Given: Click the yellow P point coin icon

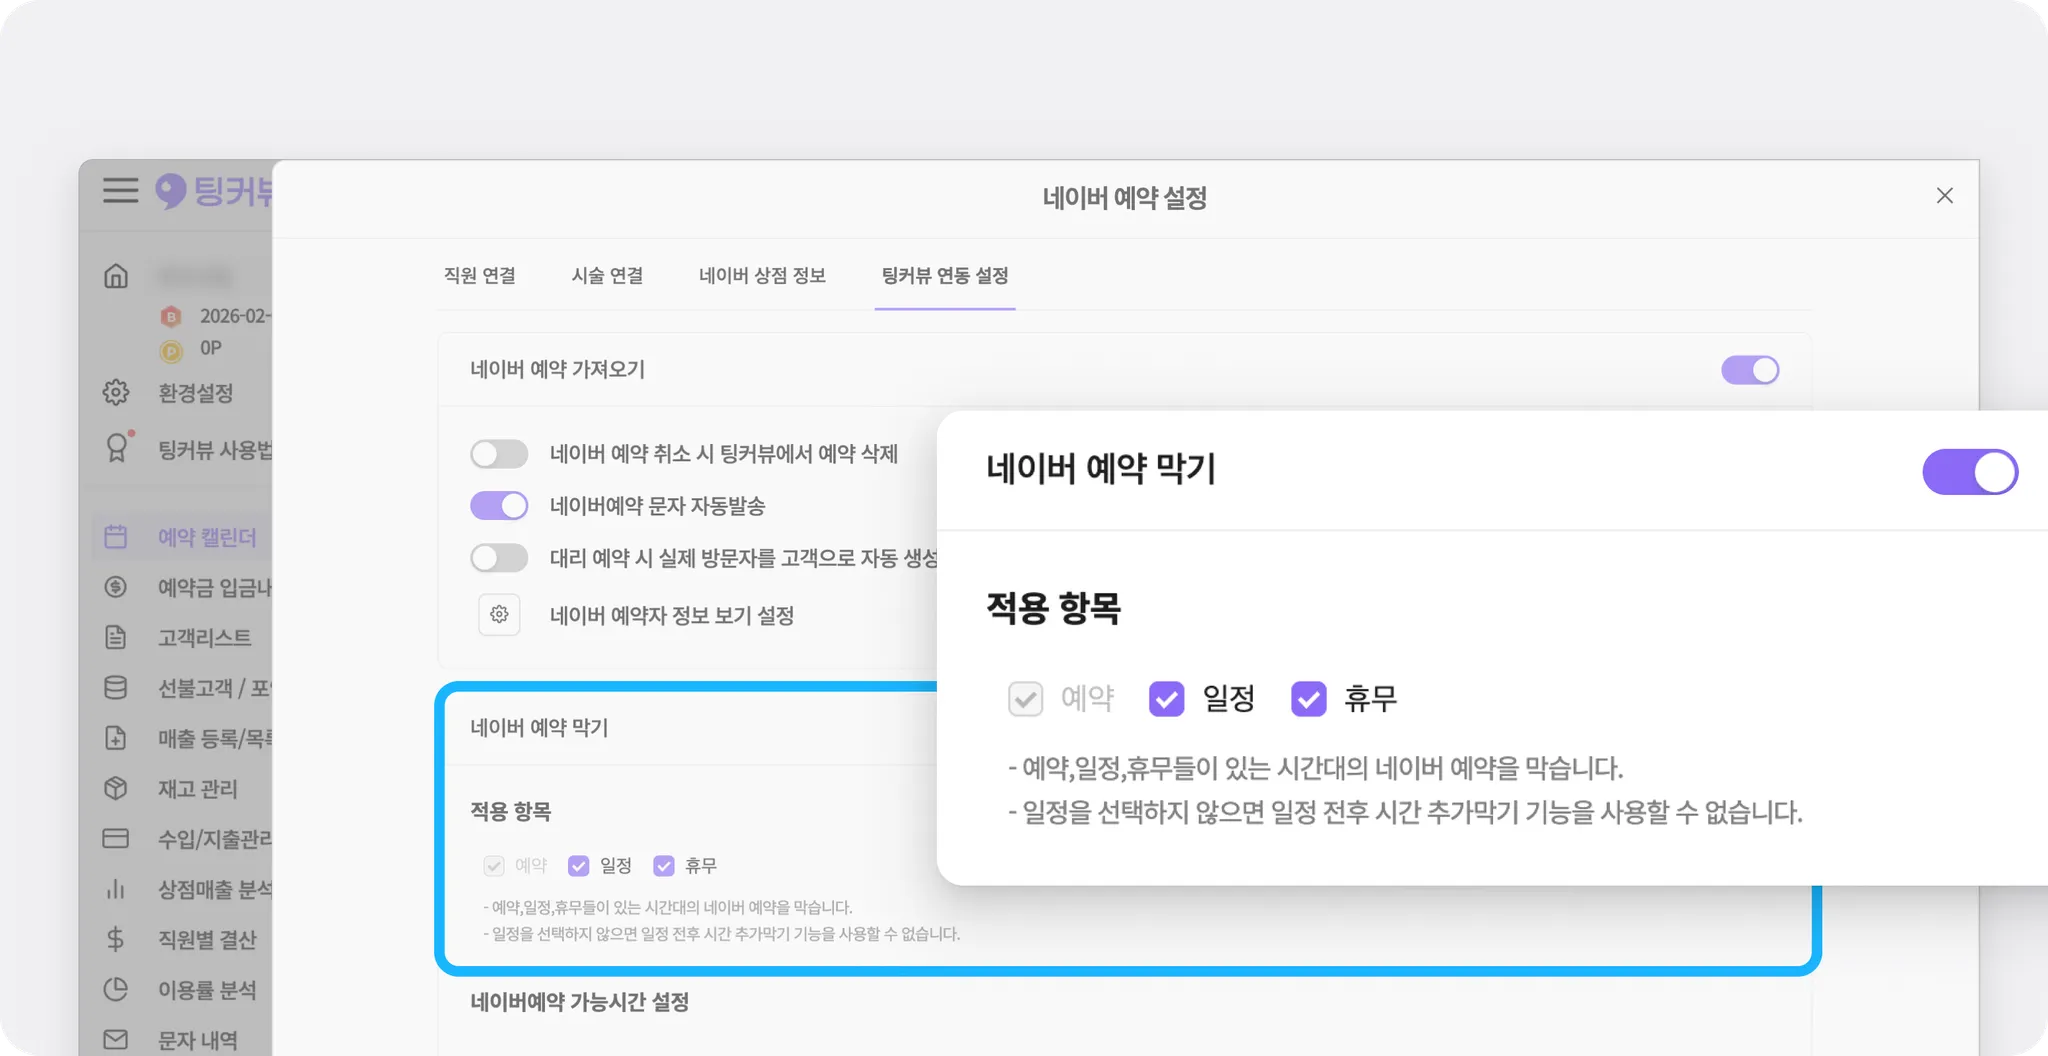Looking at the screenshot, I should [171, 350].
